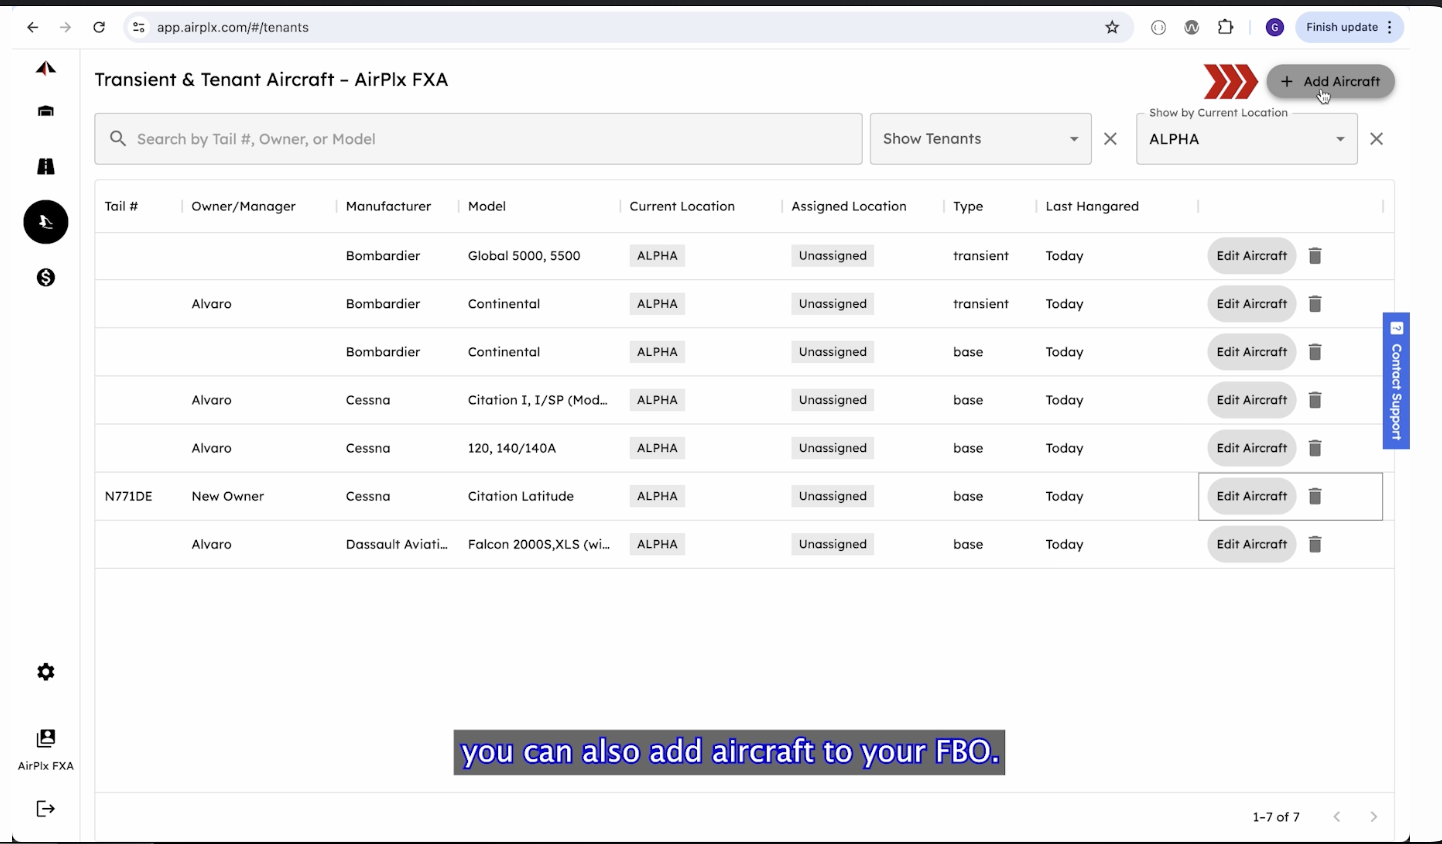Open the hangar icon in sidebar

click(46, 111)
